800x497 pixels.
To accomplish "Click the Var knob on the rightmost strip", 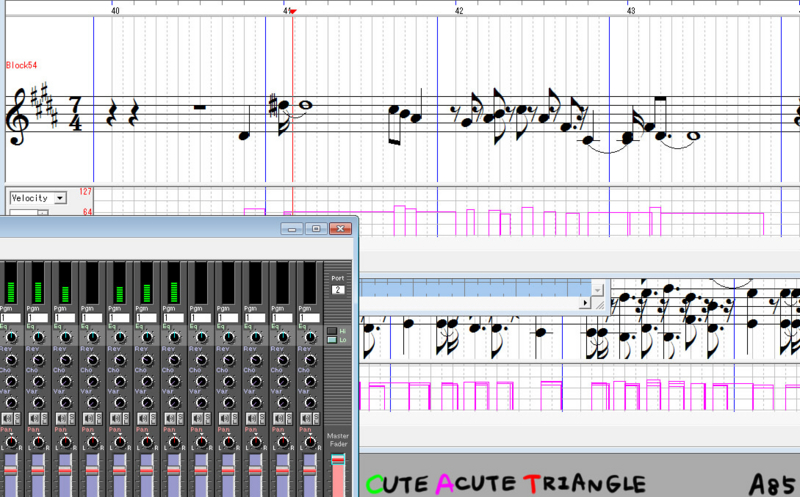I will point(310,403).
